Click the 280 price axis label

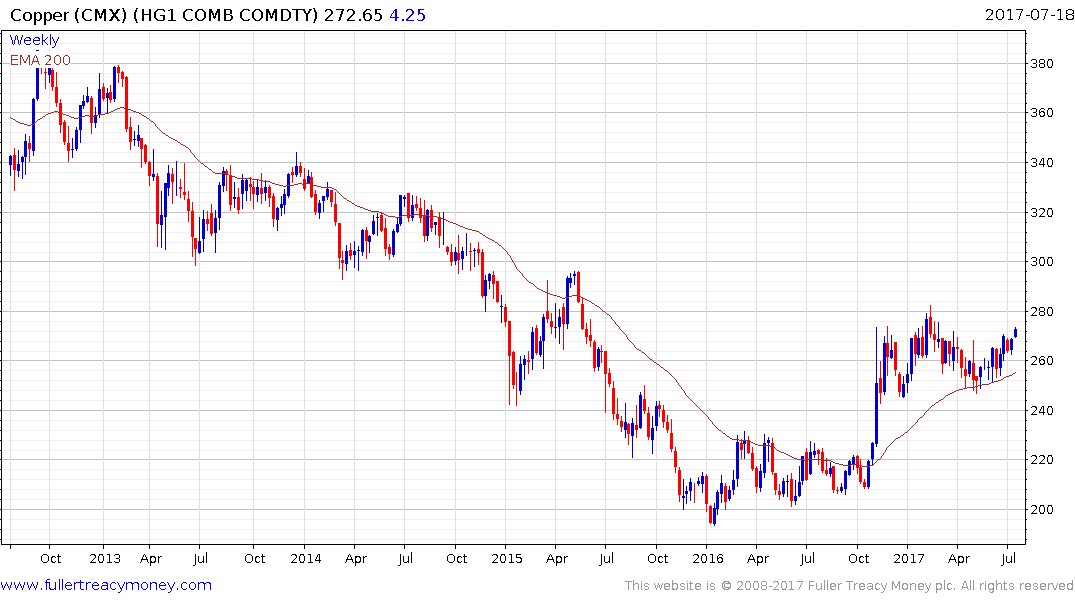(x=1042, y=311)
